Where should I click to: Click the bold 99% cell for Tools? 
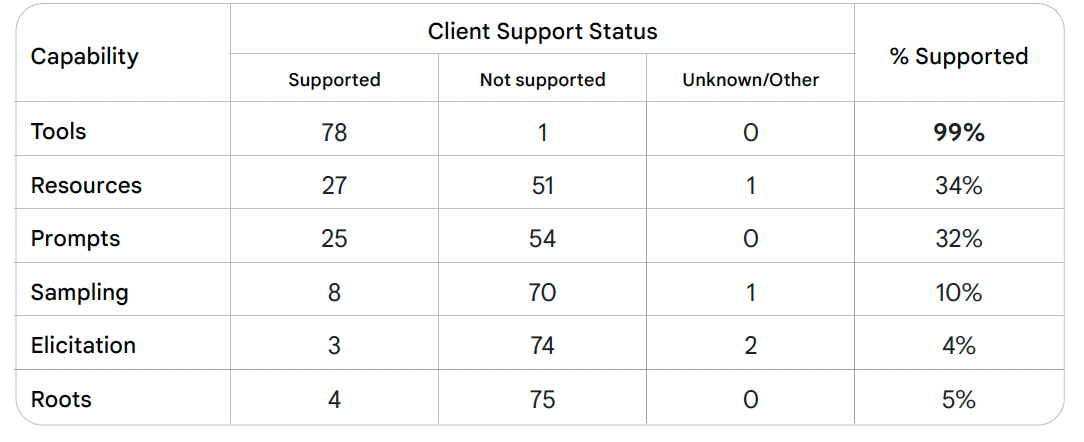[x=958, y=132]
